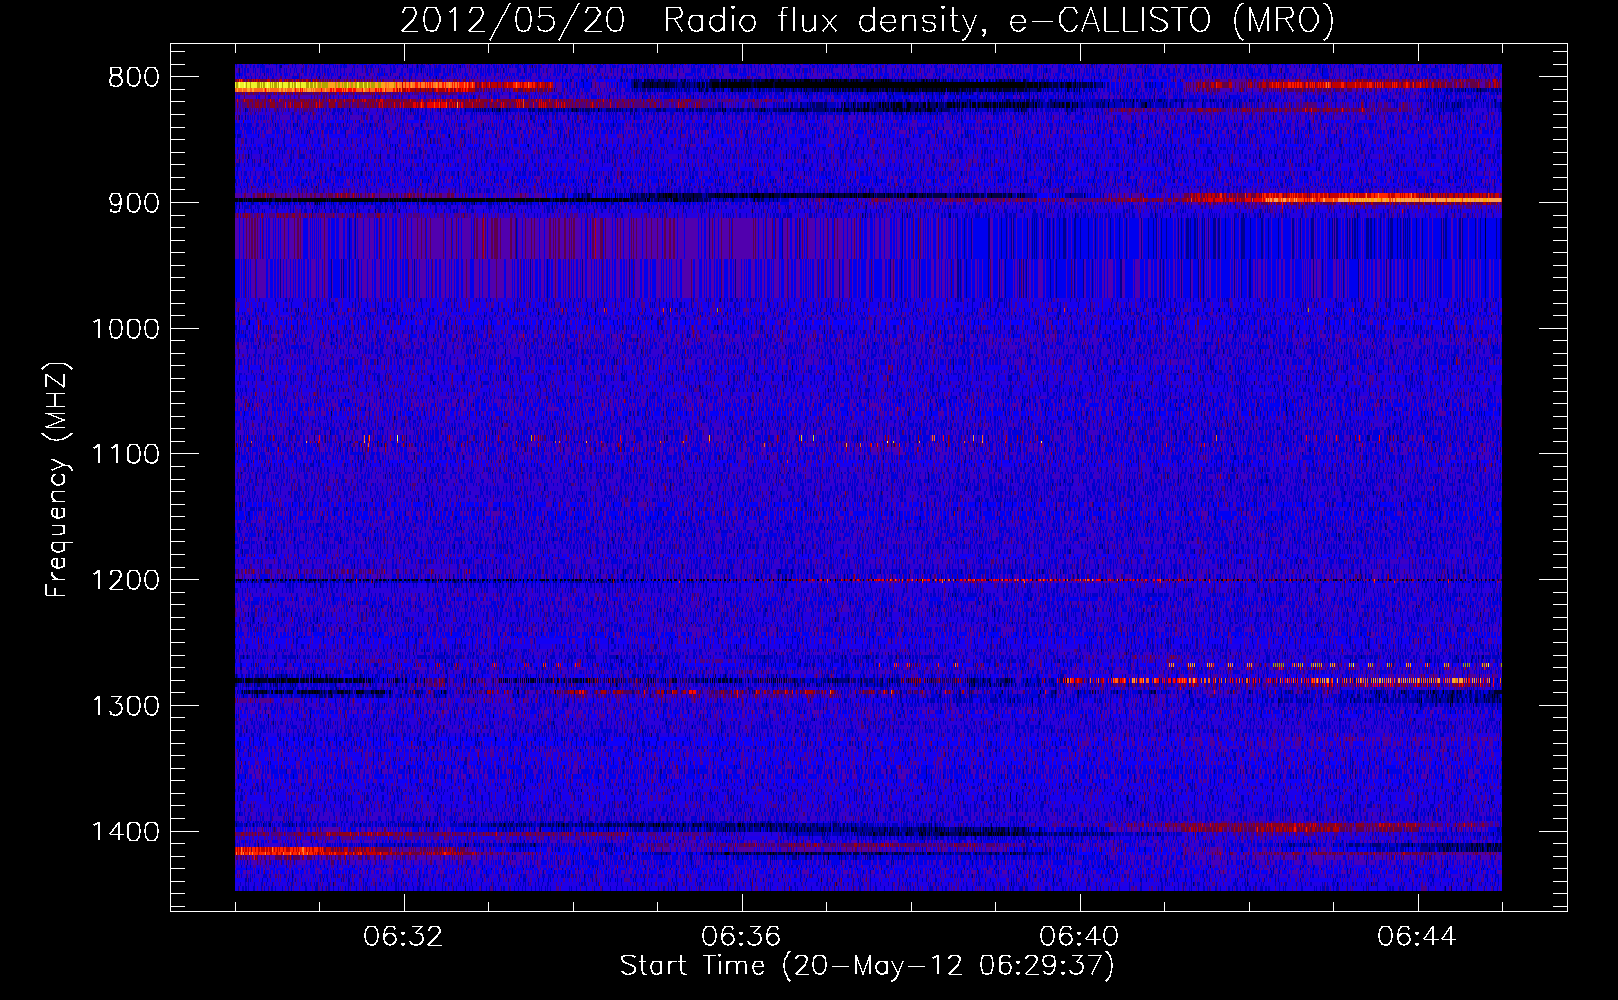
Task: Click the date '2012/05/20' in the title
Action: coord(513,20)
